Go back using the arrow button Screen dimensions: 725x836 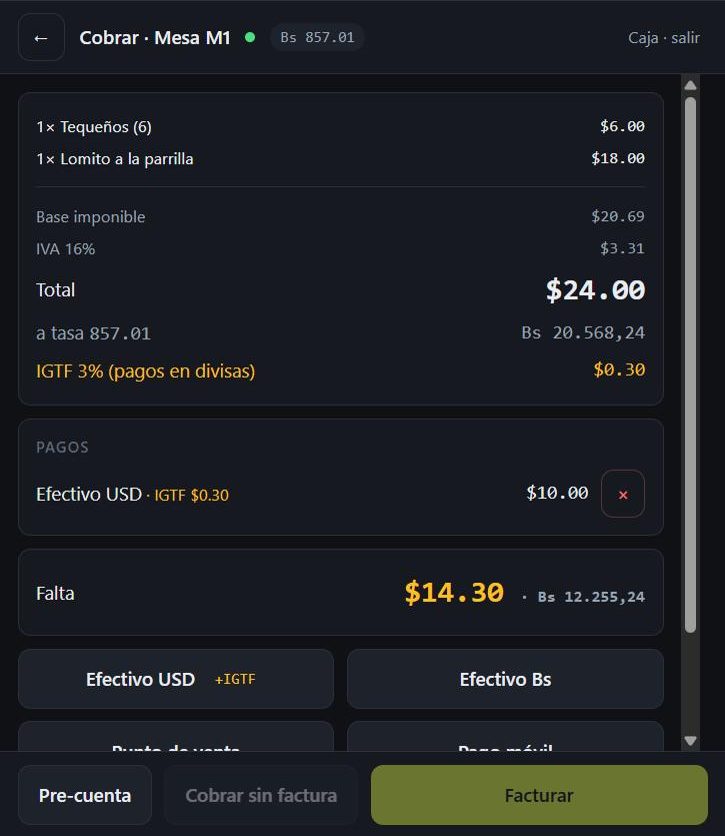pos(41,37)
